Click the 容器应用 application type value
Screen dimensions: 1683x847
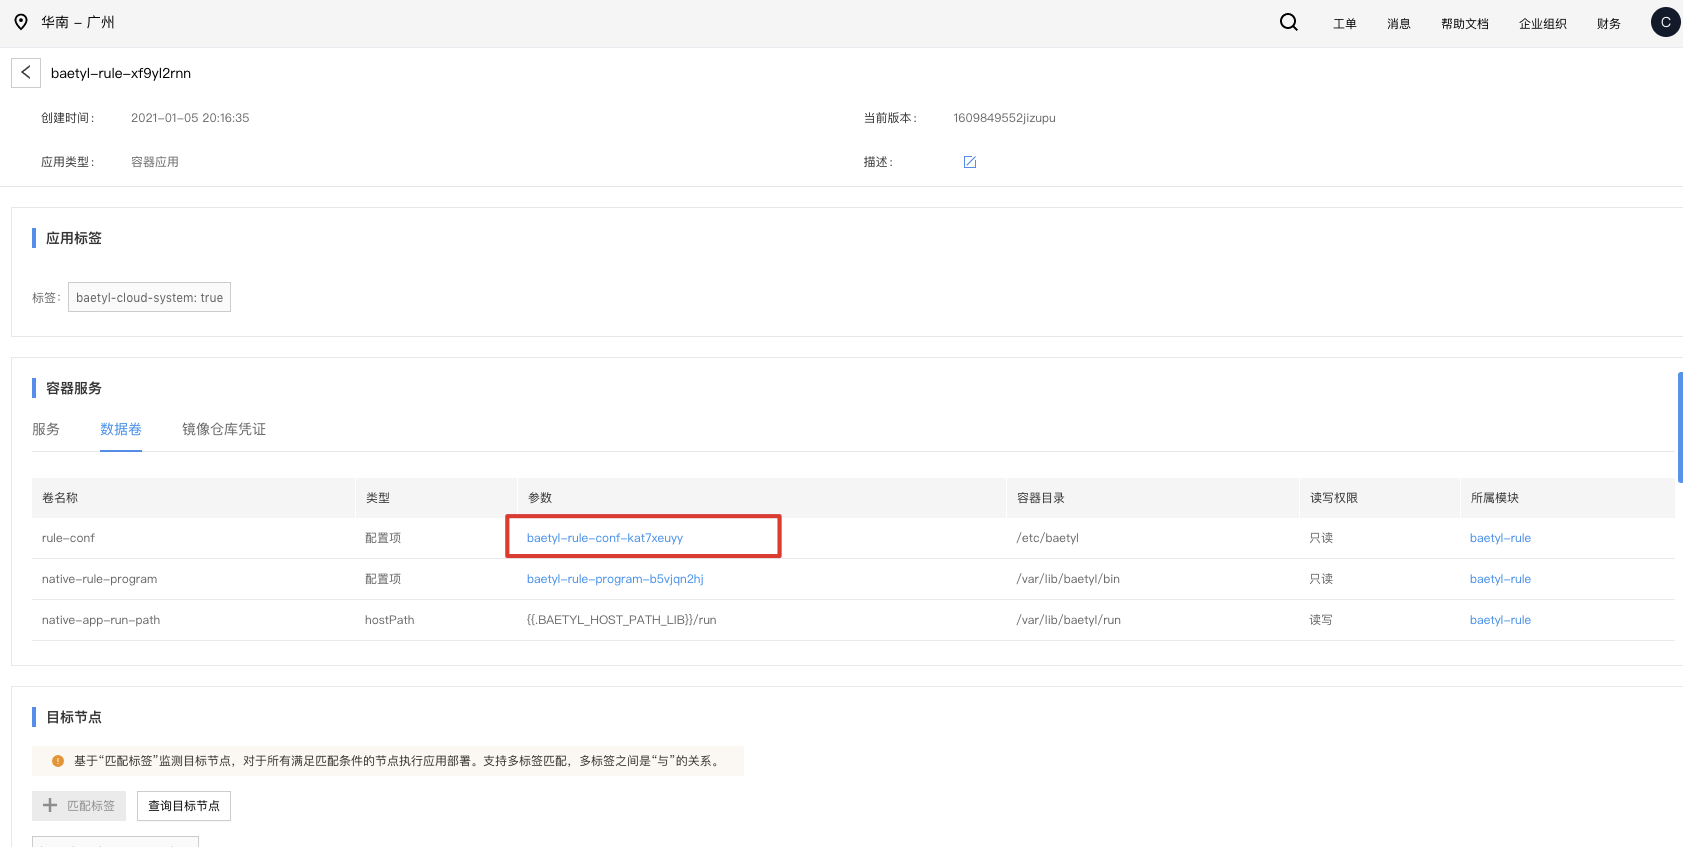(x=155, y=162)
